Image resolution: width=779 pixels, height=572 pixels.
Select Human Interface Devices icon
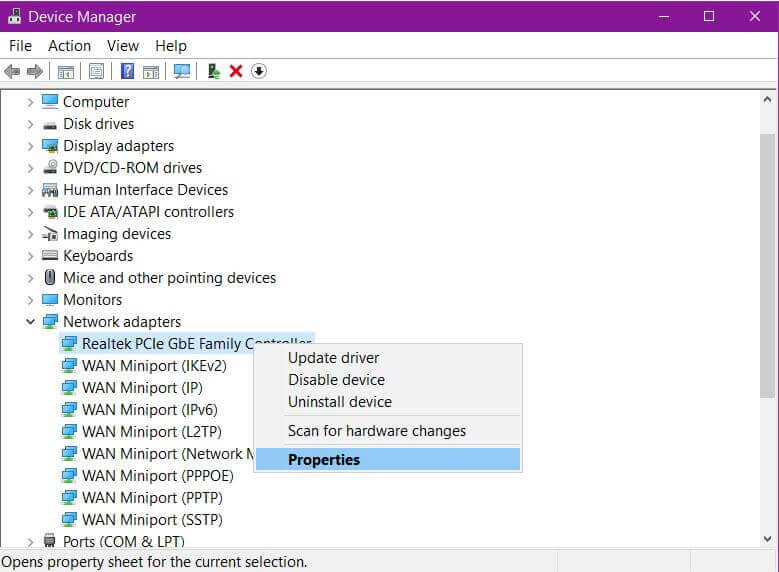click(50, 190)
